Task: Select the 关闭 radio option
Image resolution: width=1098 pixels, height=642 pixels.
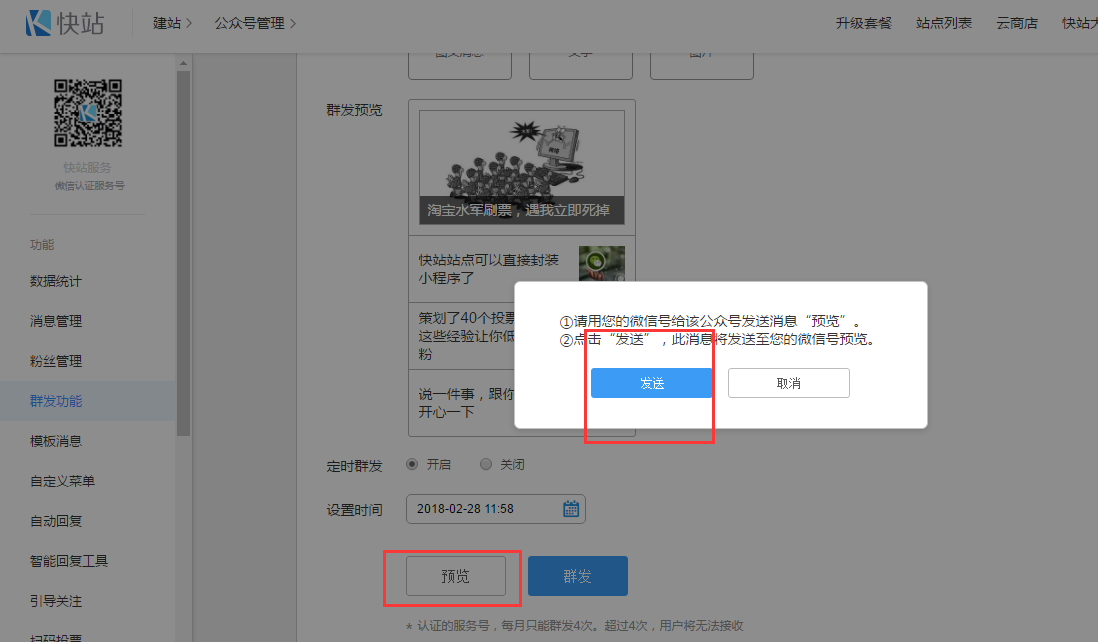Action: click(x=486, y=465)
